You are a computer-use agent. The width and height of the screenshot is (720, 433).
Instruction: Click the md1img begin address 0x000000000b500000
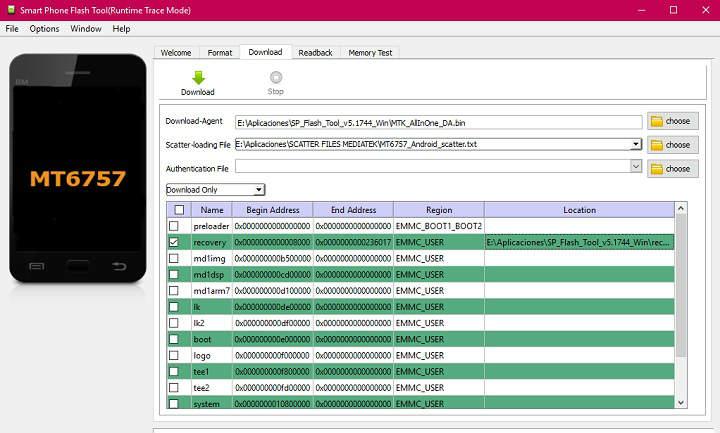(272, 259)
